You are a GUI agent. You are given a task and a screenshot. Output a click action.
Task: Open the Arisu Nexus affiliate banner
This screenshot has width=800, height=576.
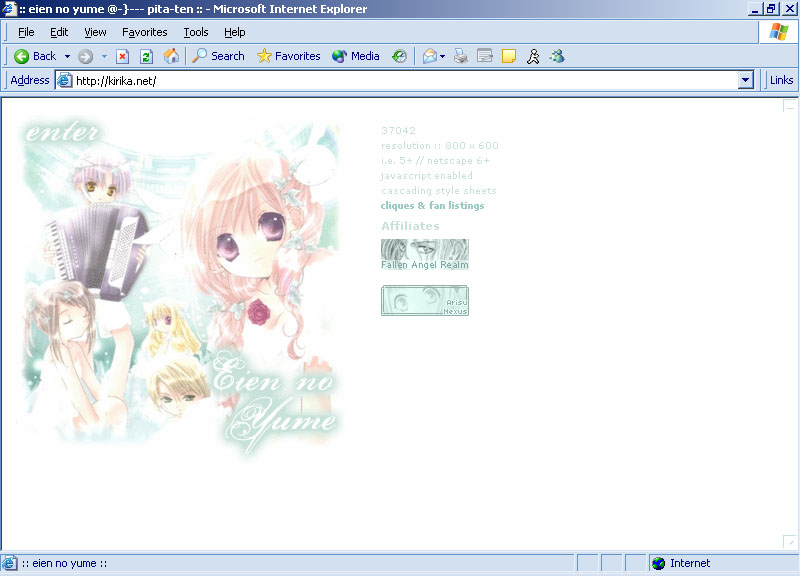tap(424, 300)
